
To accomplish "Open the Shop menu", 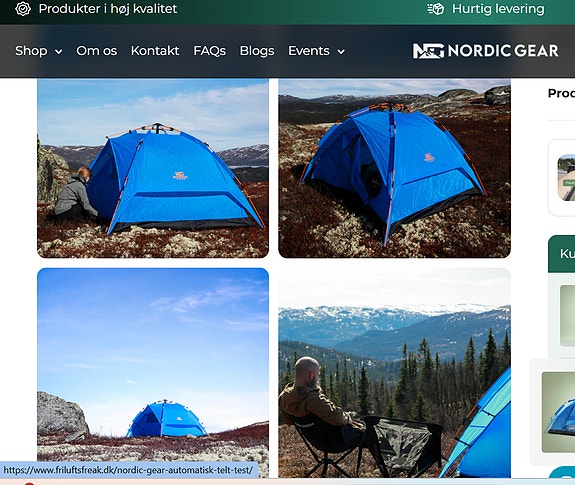I will click(31, 51).
